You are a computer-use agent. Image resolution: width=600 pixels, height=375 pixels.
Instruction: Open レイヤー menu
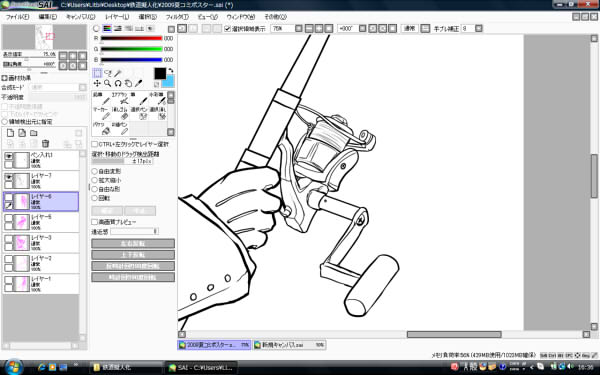tap(117, 17)
